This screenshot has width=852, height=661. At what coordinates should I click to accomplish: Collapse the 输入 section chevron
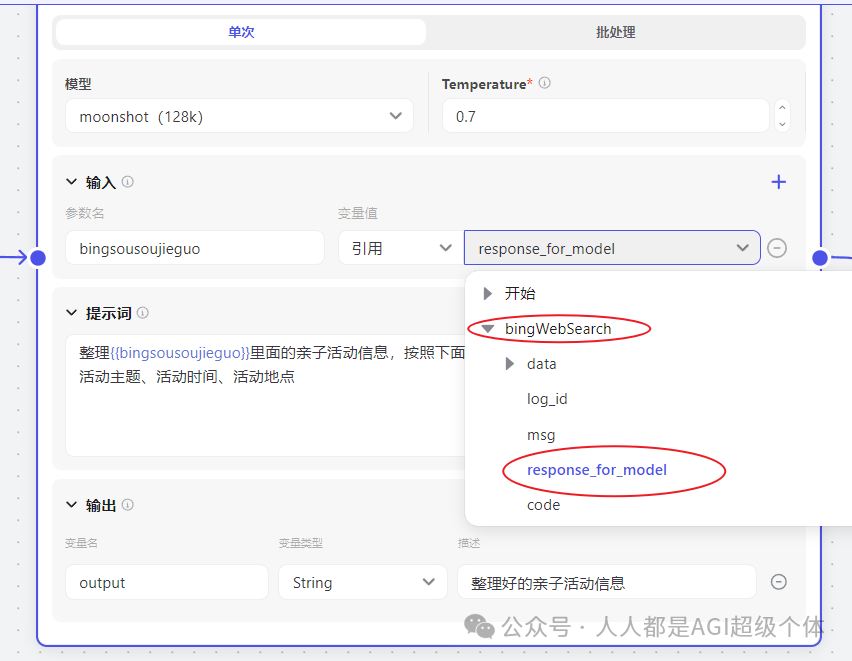(71, 182)
